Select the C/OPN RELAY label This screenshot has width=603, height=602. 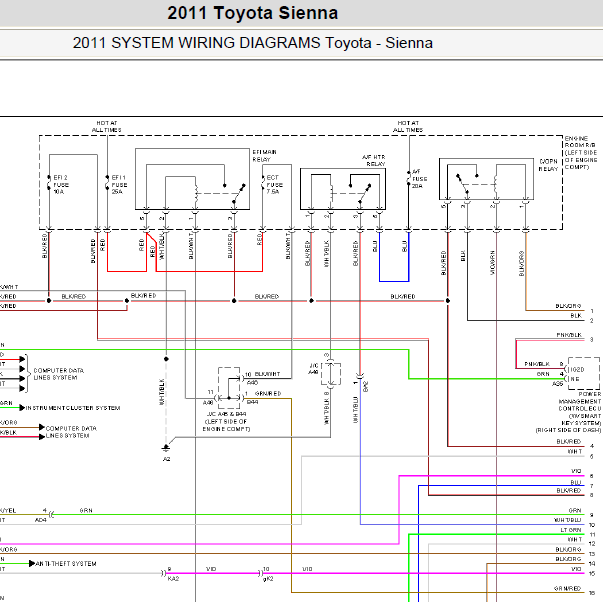[548, 165]
